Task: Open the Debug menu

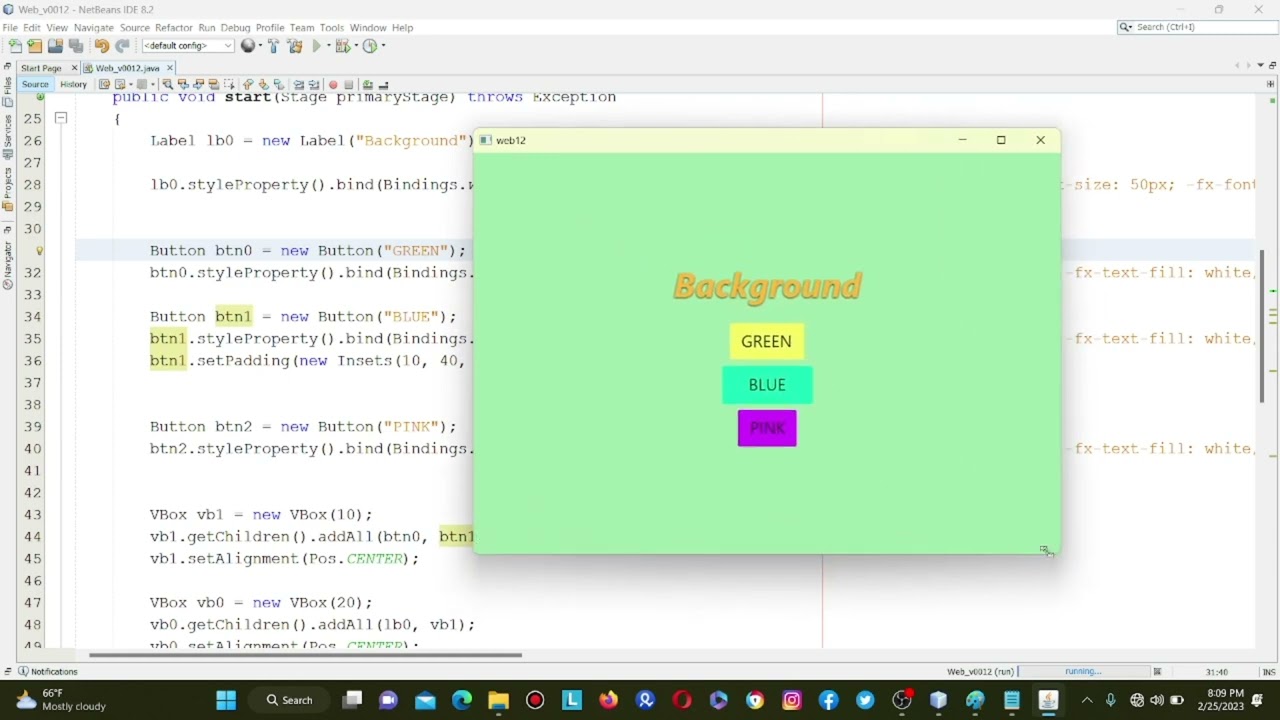Action: tap(235, 28)
